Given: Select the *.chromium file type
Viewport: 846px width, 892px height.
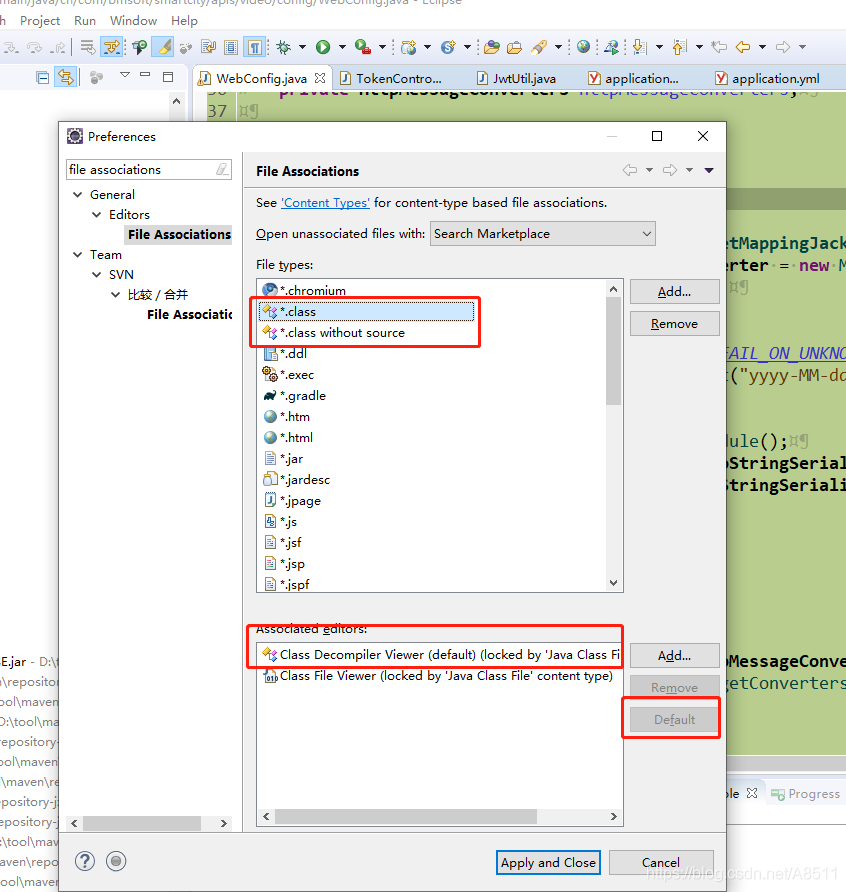Looking at the screenshot, I should coord(304,291).
